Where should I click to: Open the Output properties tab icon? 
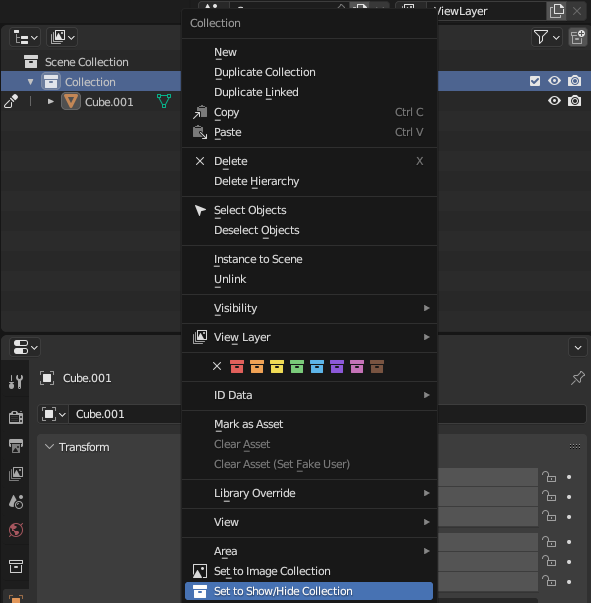click(16, 446)
